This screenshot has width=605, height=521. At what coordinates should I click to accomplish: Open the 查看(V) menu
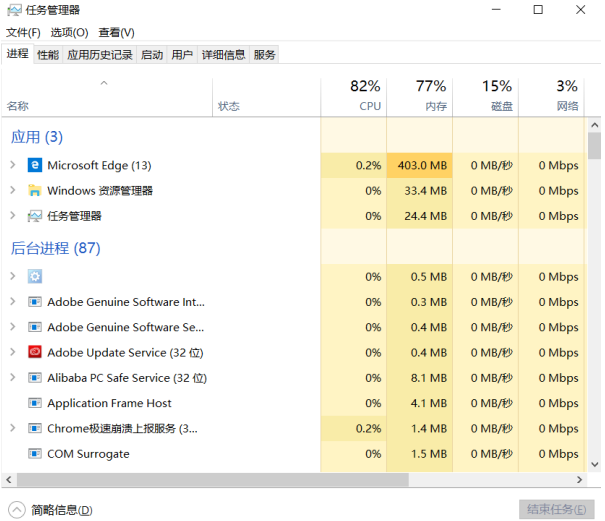114,32
